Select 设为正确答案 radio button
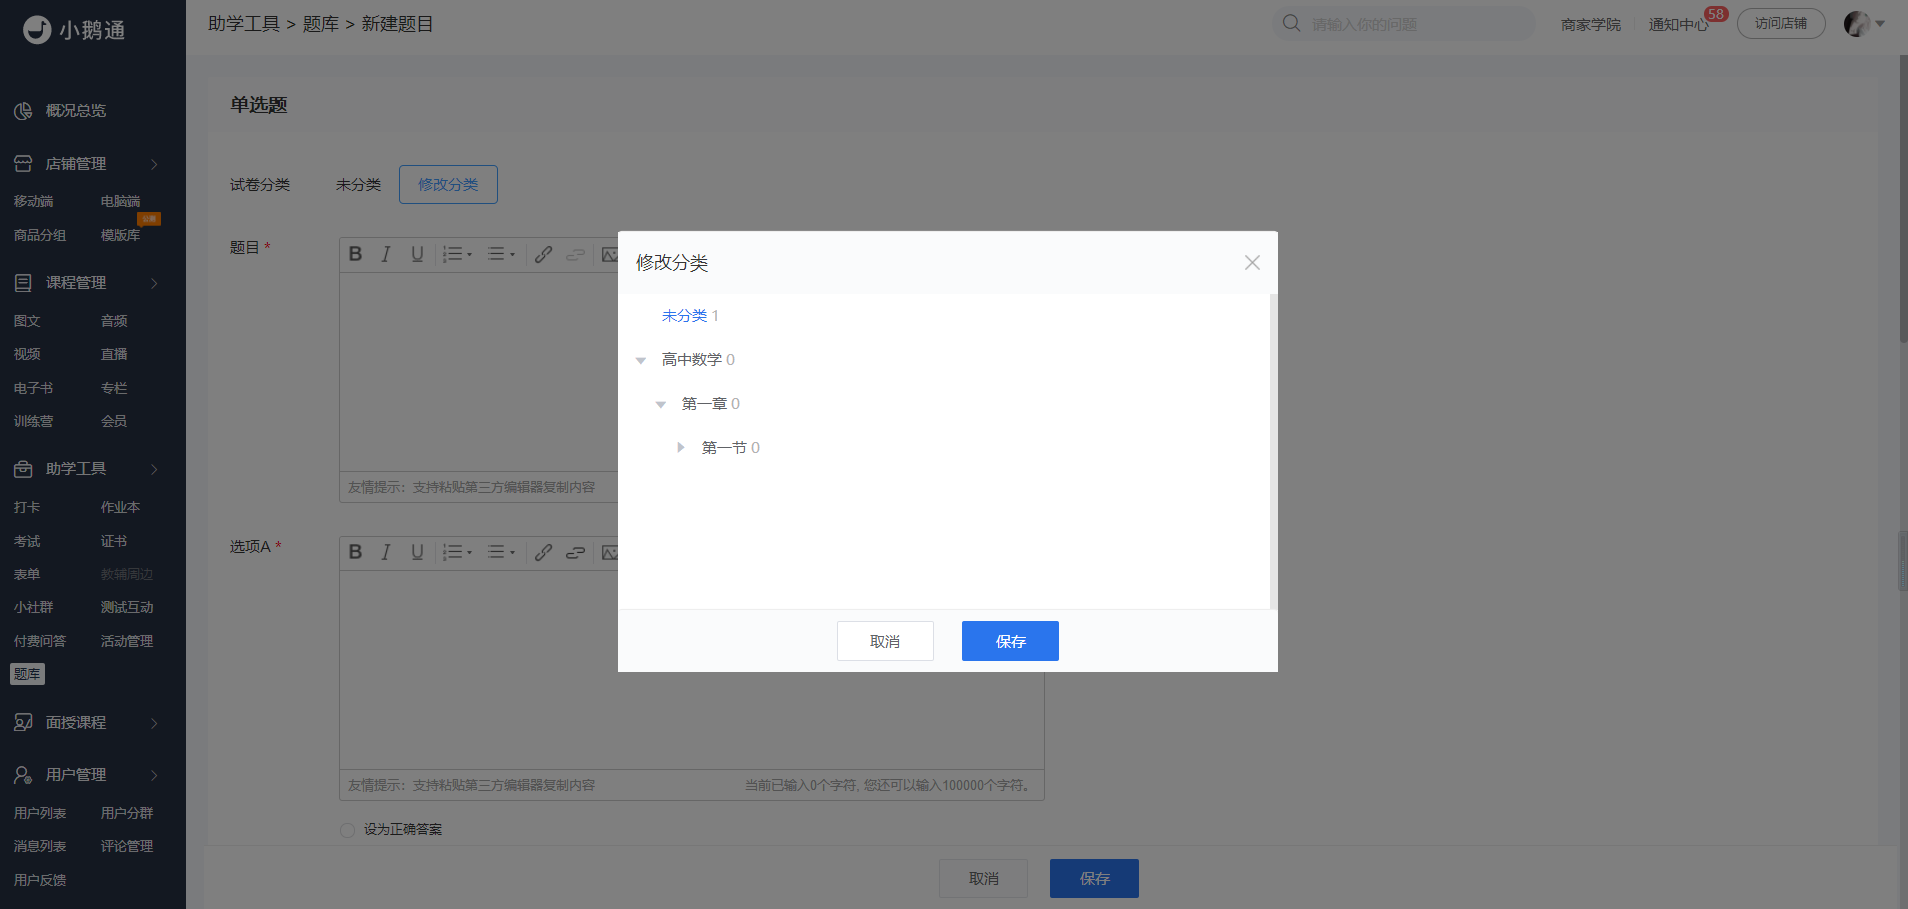Image resolution: width=1908 pixels, height=909 pixels. coord(347,830)
